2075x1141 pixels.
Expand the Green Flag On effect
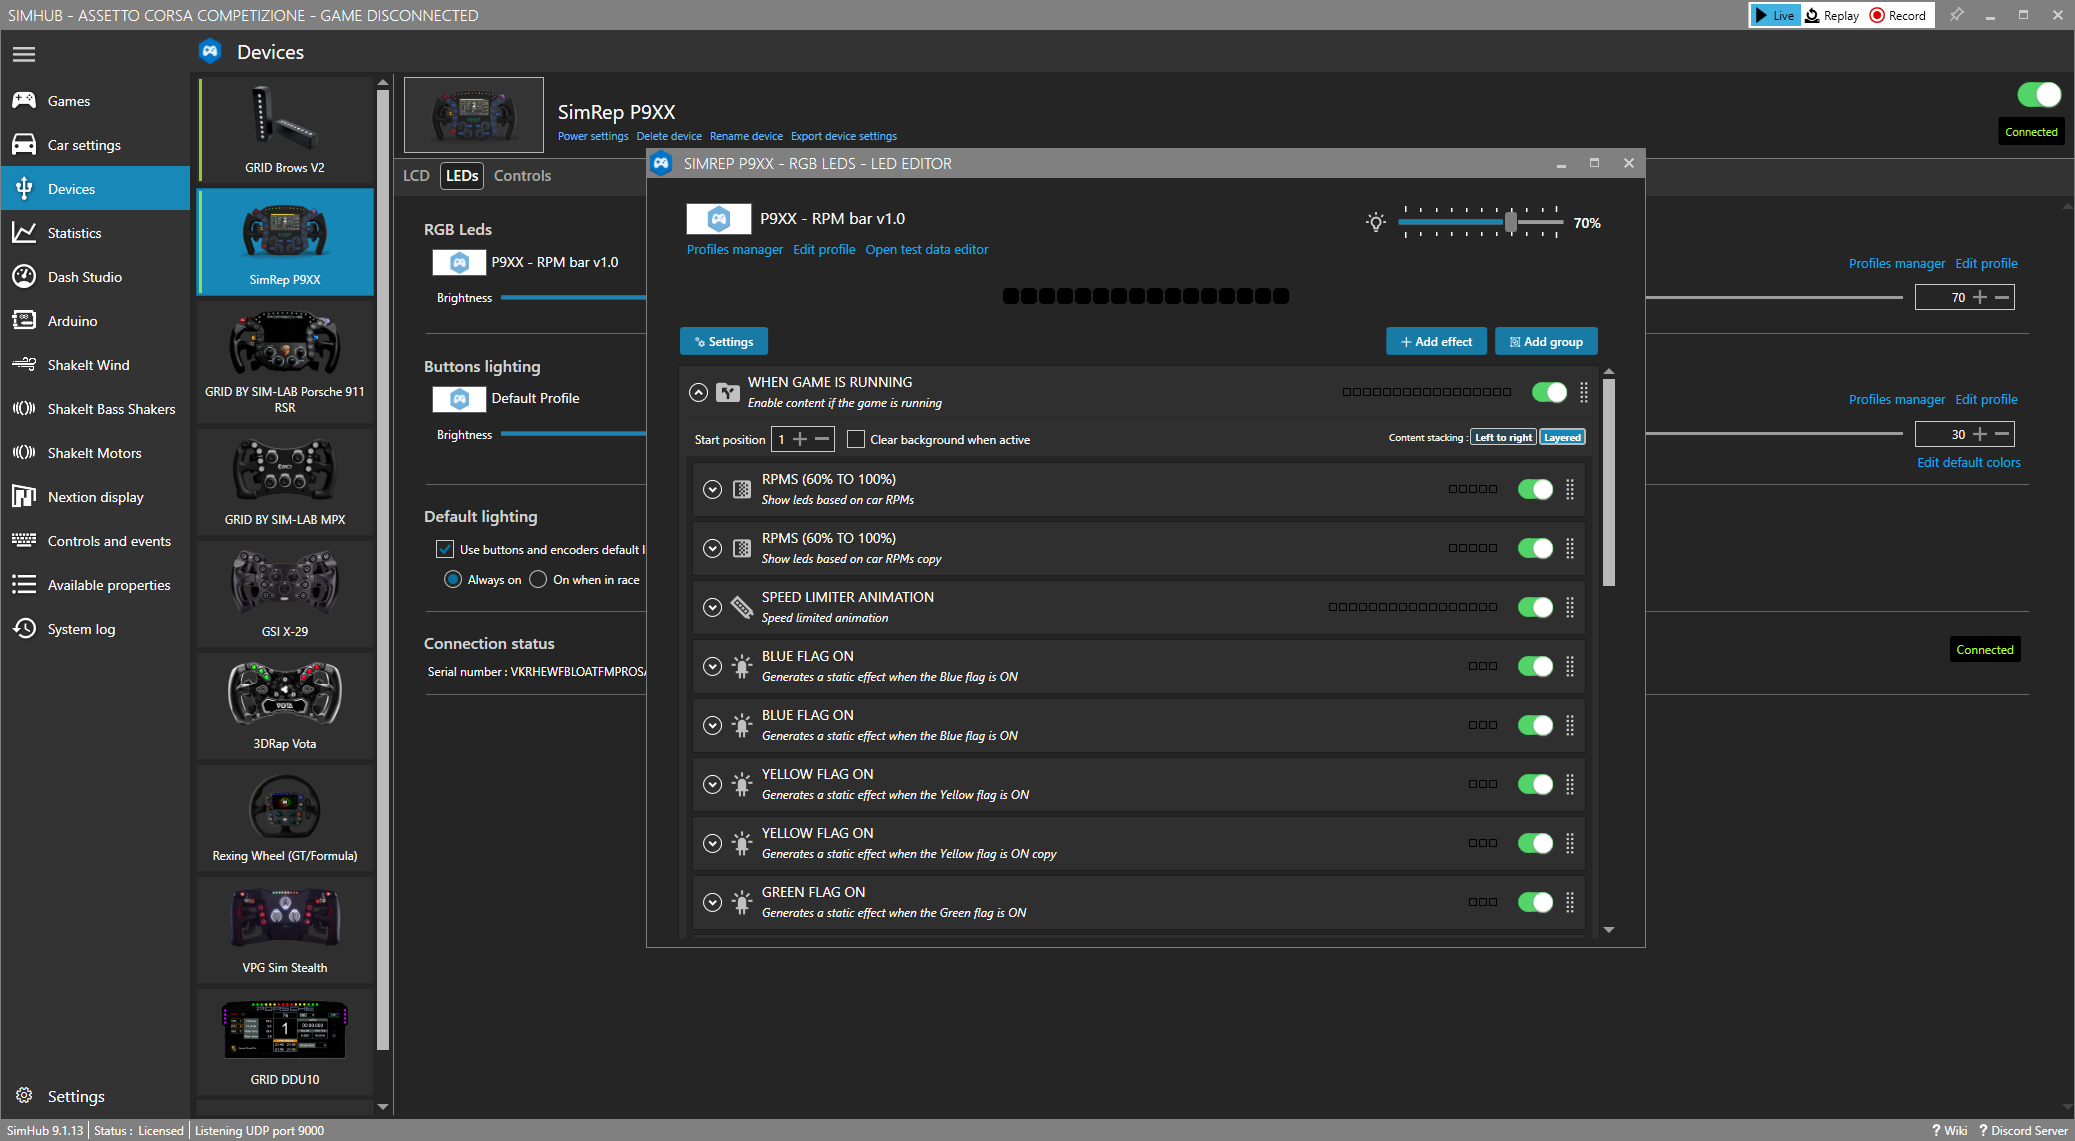click(x=712, y=902)
